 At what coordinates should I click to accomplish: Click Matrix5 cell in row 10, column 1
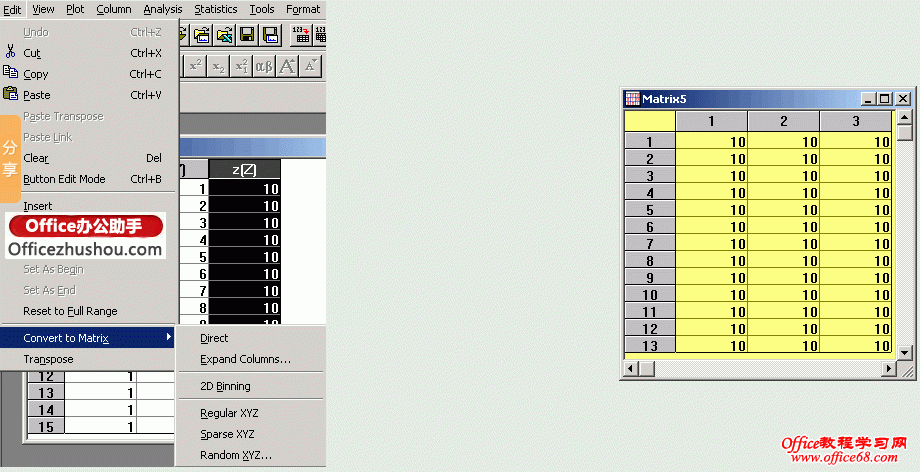coord(711,295)
